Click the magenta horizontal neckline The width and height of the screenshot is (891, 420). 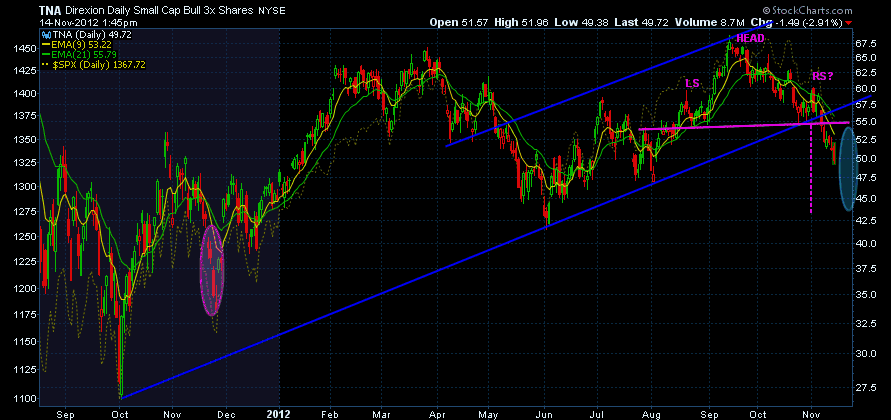(744, 126)
